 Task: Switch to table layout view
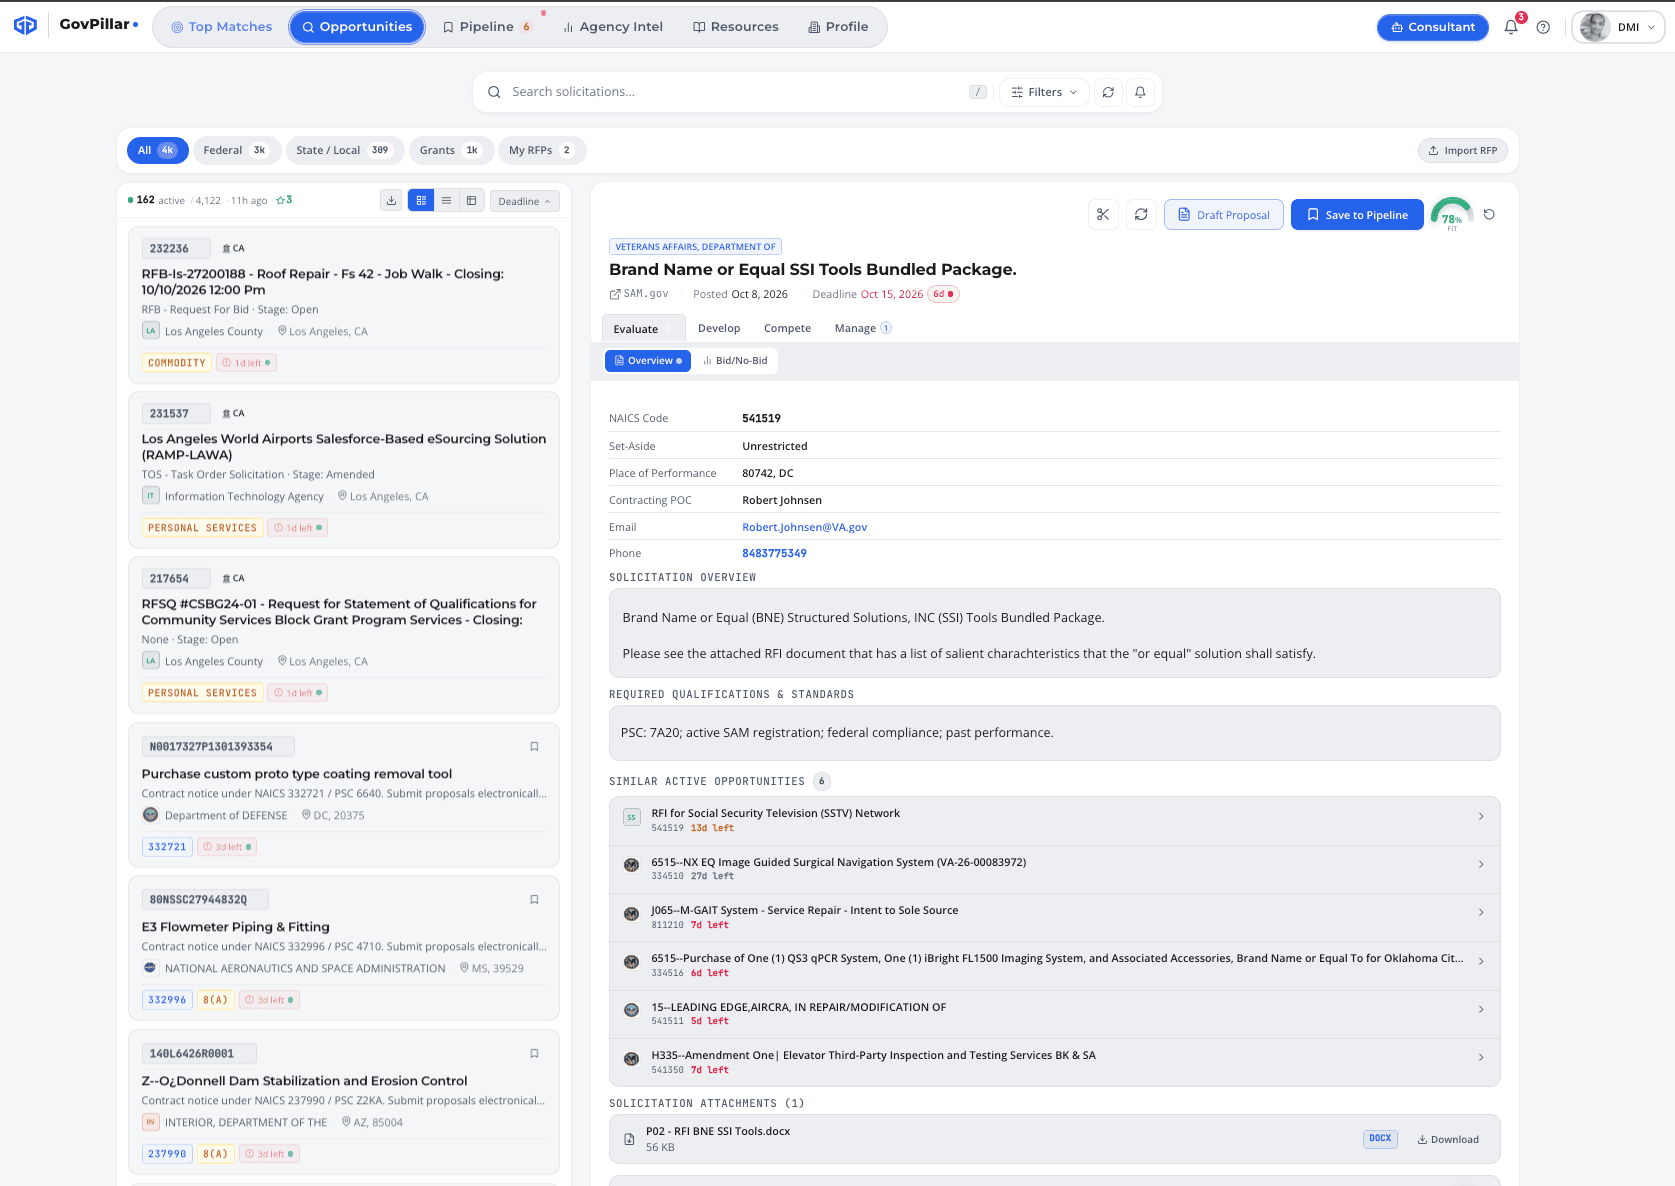(x=472, y=201)
